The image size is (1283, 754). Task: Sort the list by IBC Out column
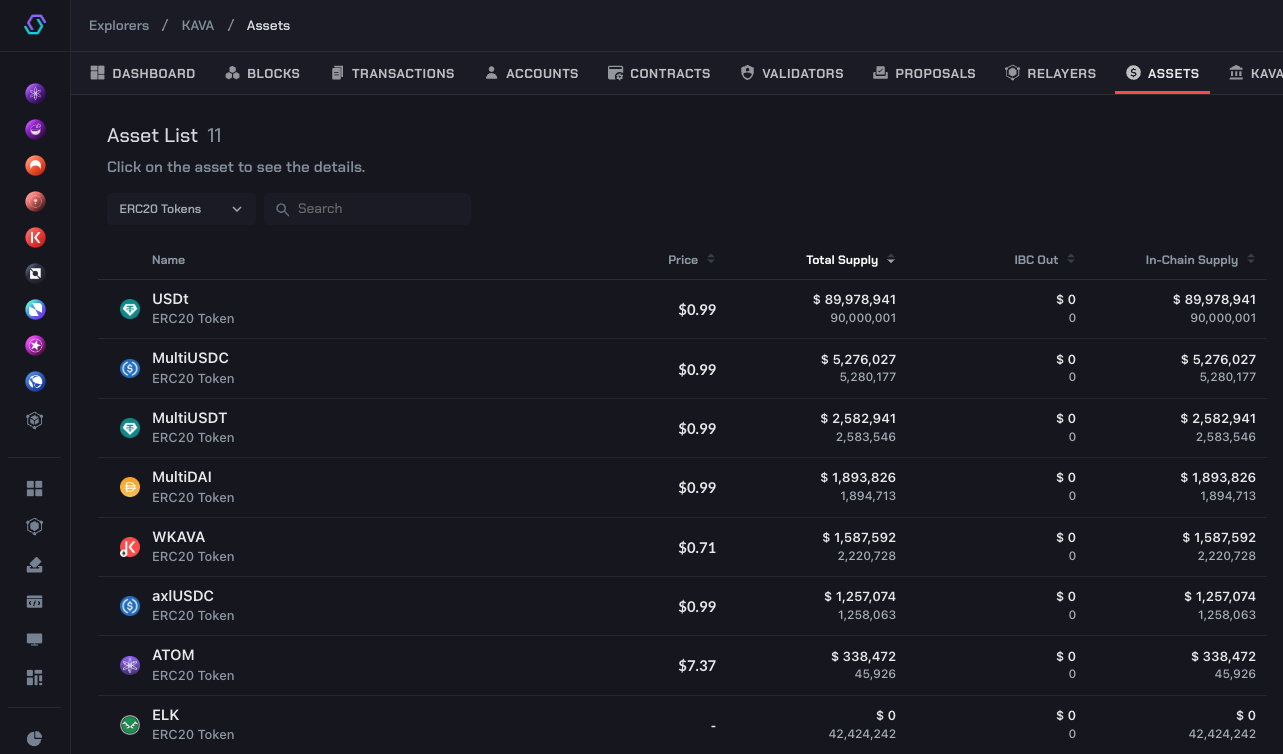point(1044,260)
